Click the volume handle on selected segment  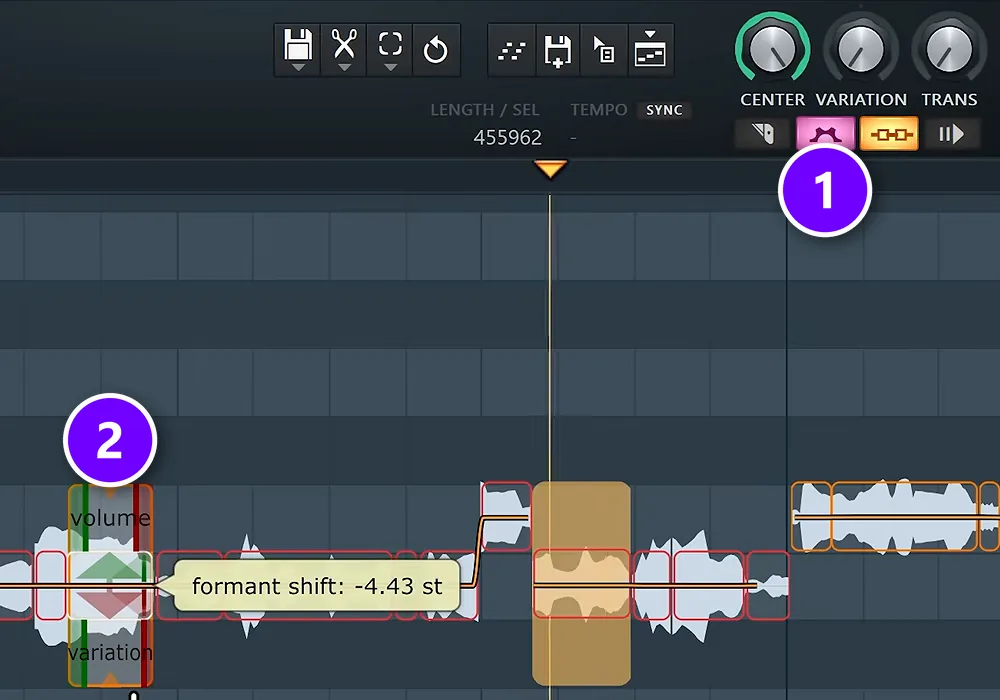point(110,518)
